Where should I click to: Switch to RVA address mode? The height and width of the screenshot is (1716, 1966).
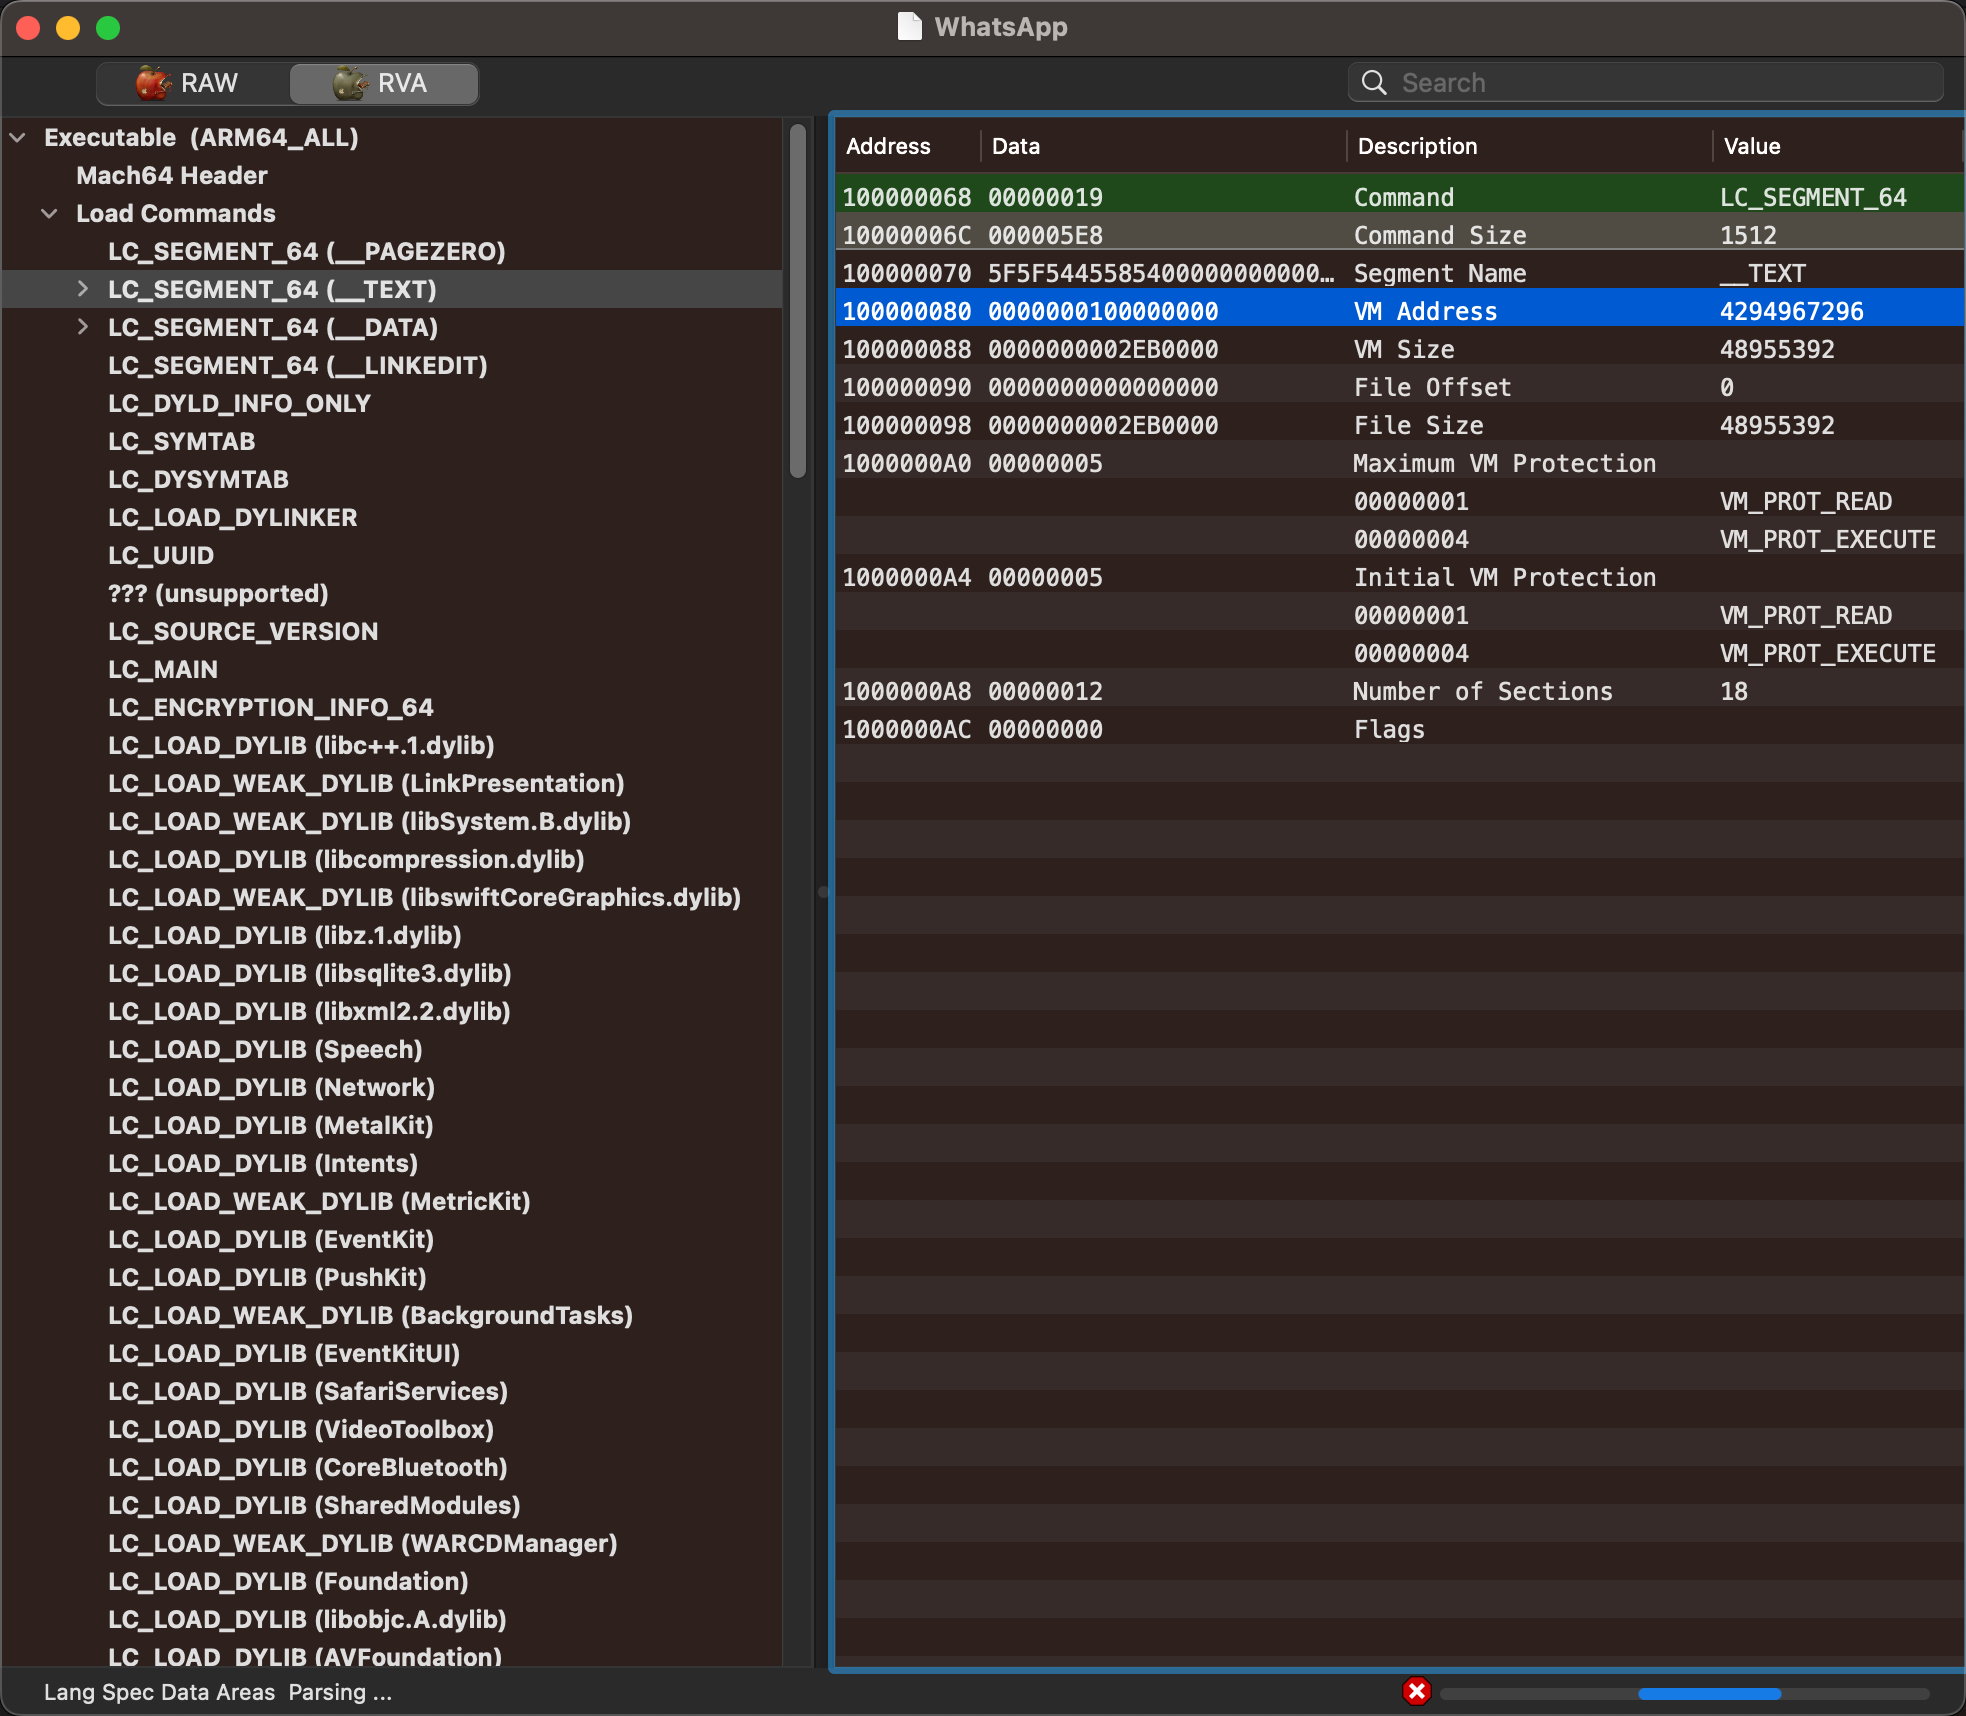pos(384,83)
